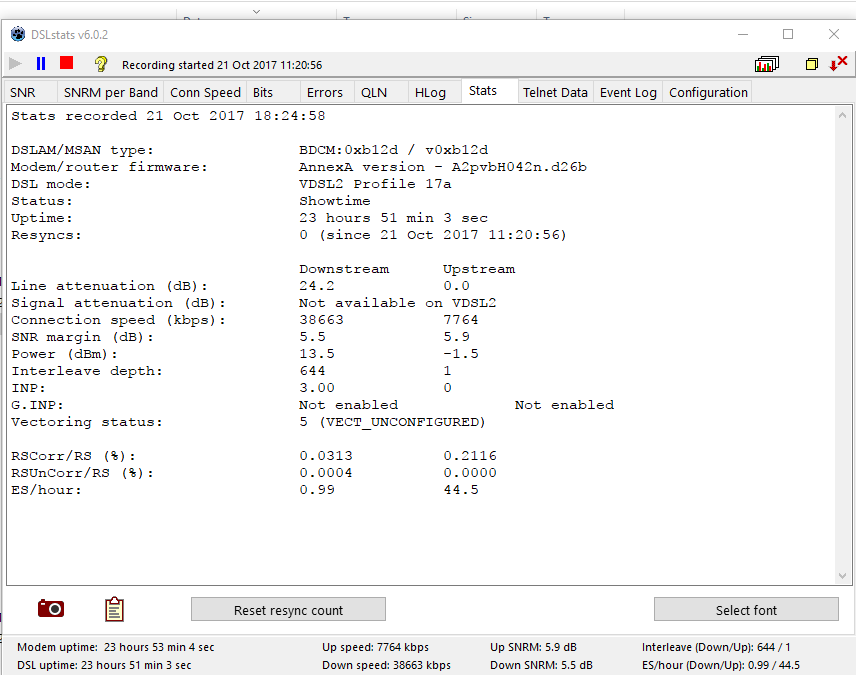
Task: Click the DSLstats app icon in title bar
Action: (18, 35)
